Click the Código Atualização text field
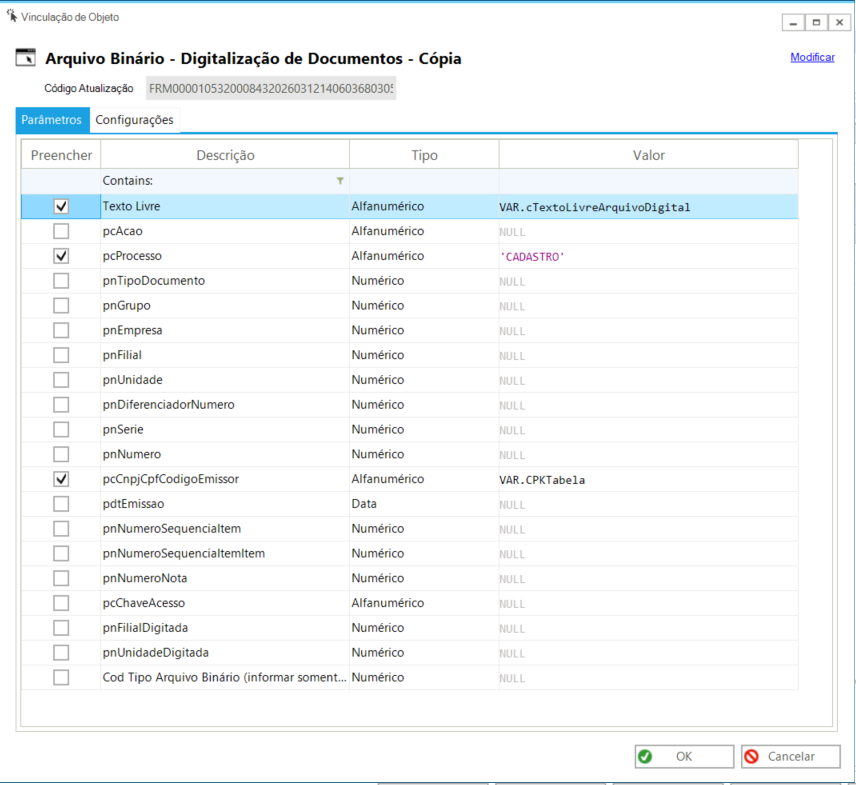Viewport: 856px width, 785px height. [x=270, y=89]
